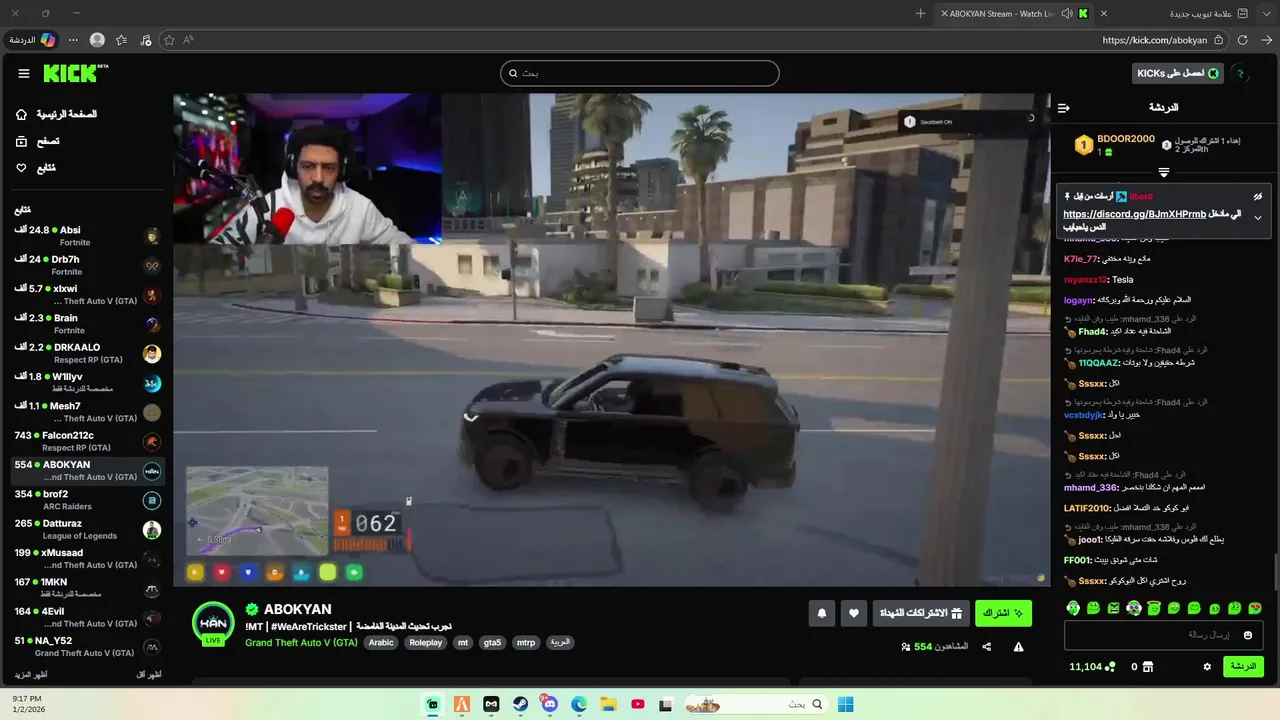Add page to favorites star icon
Image resolution: width=1280 pixels, height=720 pixels.
pyautogui.click(x=169, y=40)
